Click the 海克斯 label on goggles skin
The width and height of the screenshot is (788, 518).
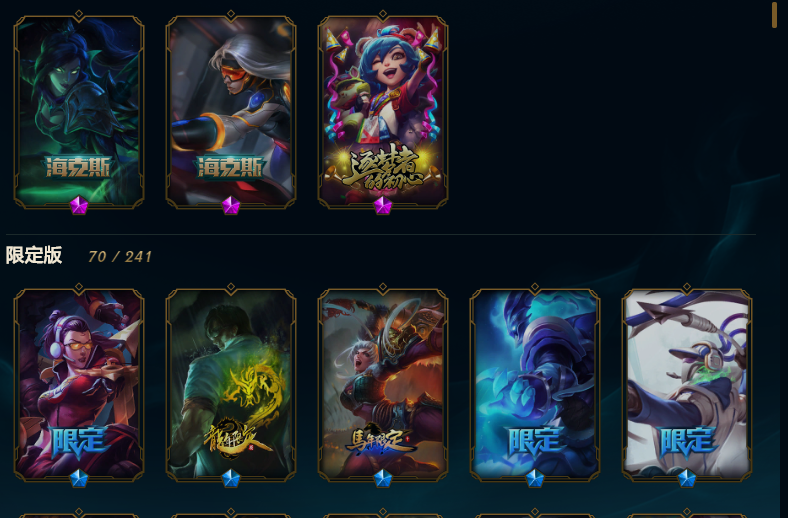[x=231, y=167]
